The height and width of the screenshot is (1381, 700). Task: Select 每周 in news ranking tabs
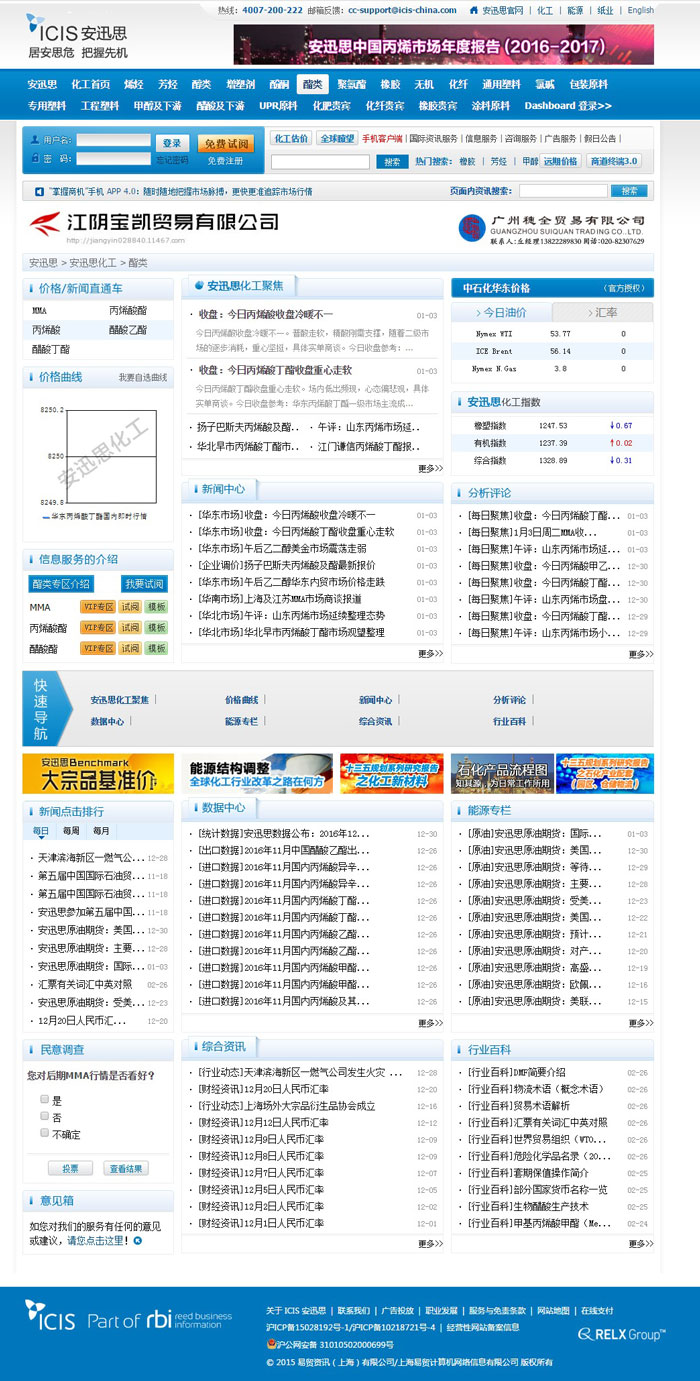pyautogui.click(x=71, y=831)
